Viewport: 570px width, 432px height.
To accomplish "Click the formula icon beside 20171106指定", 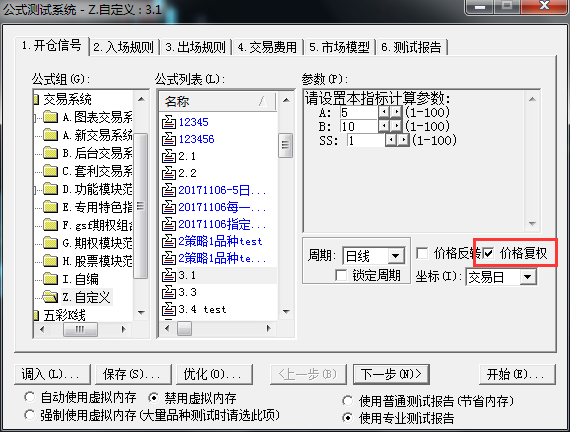I will [169, 224].
